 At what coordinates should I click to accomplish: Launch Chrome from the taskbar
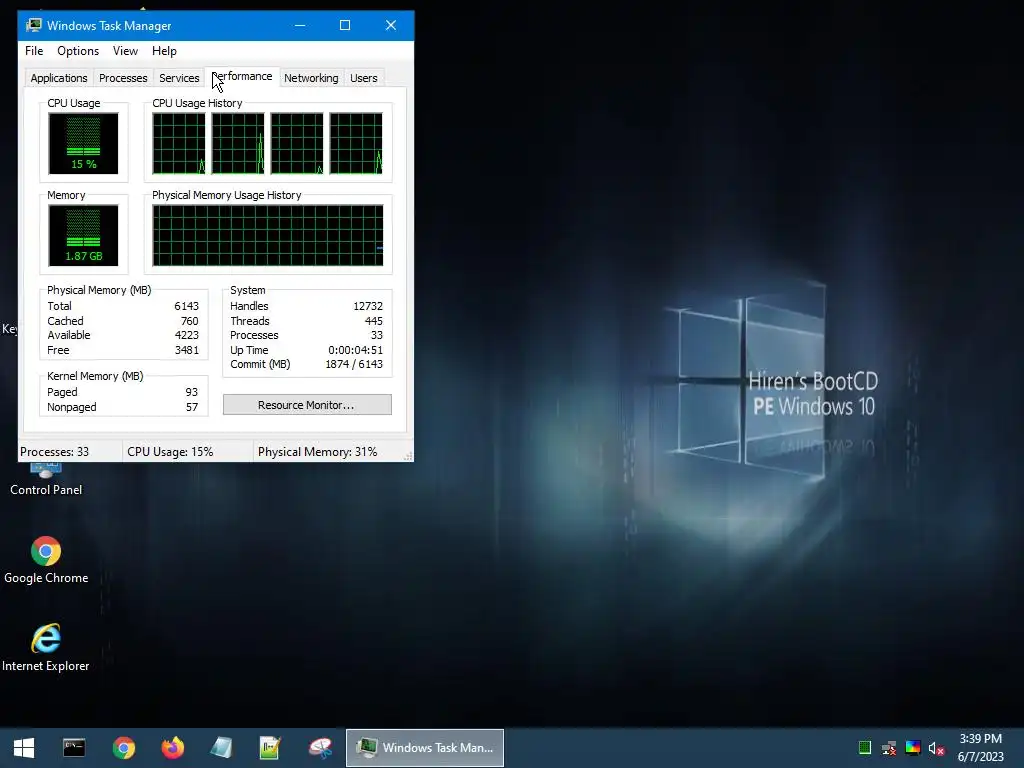123,748
